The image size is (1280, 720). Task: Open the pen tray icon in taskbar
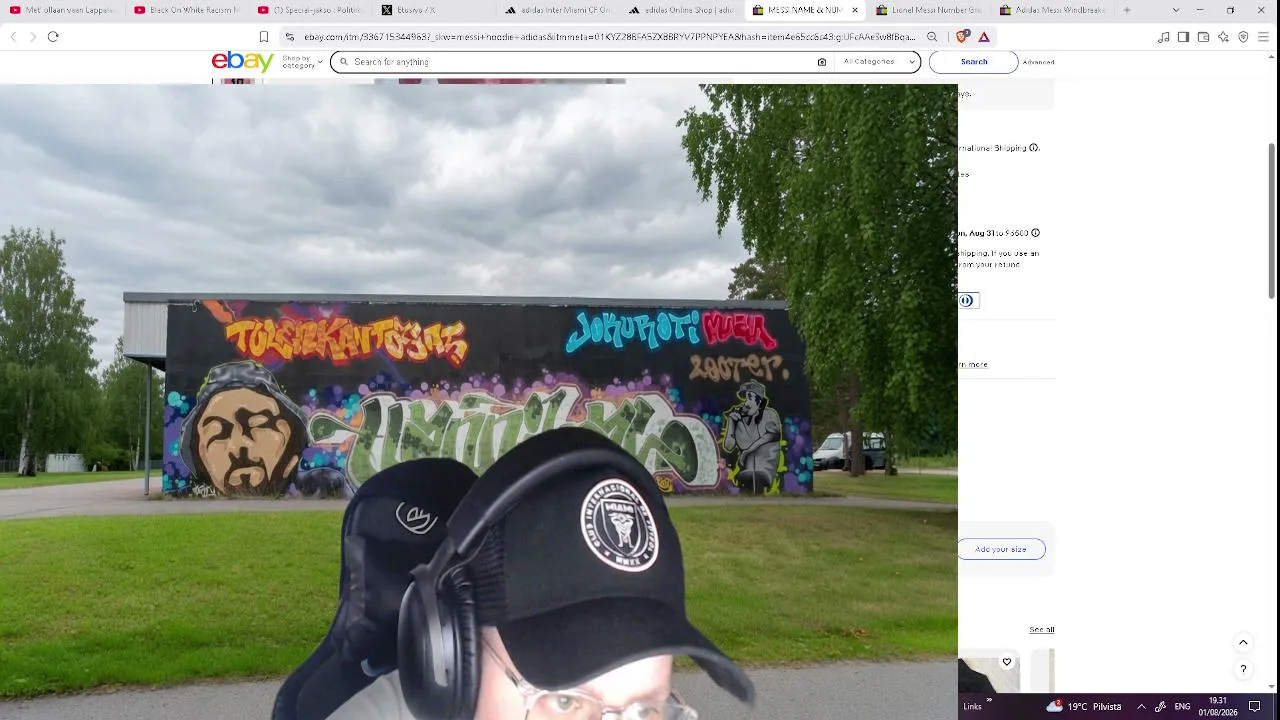coord(1160,706)
